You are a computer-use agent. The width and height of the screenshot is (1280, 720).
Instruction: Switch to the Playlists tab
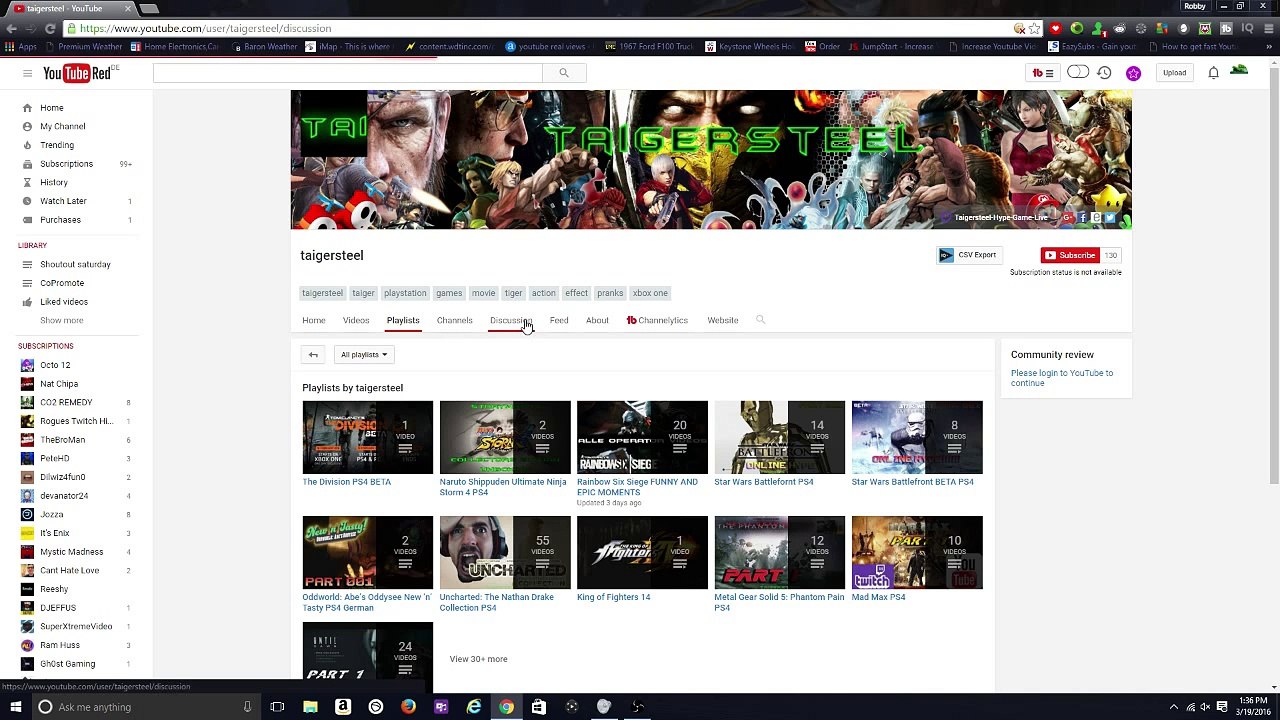click(x=403, y=320)
